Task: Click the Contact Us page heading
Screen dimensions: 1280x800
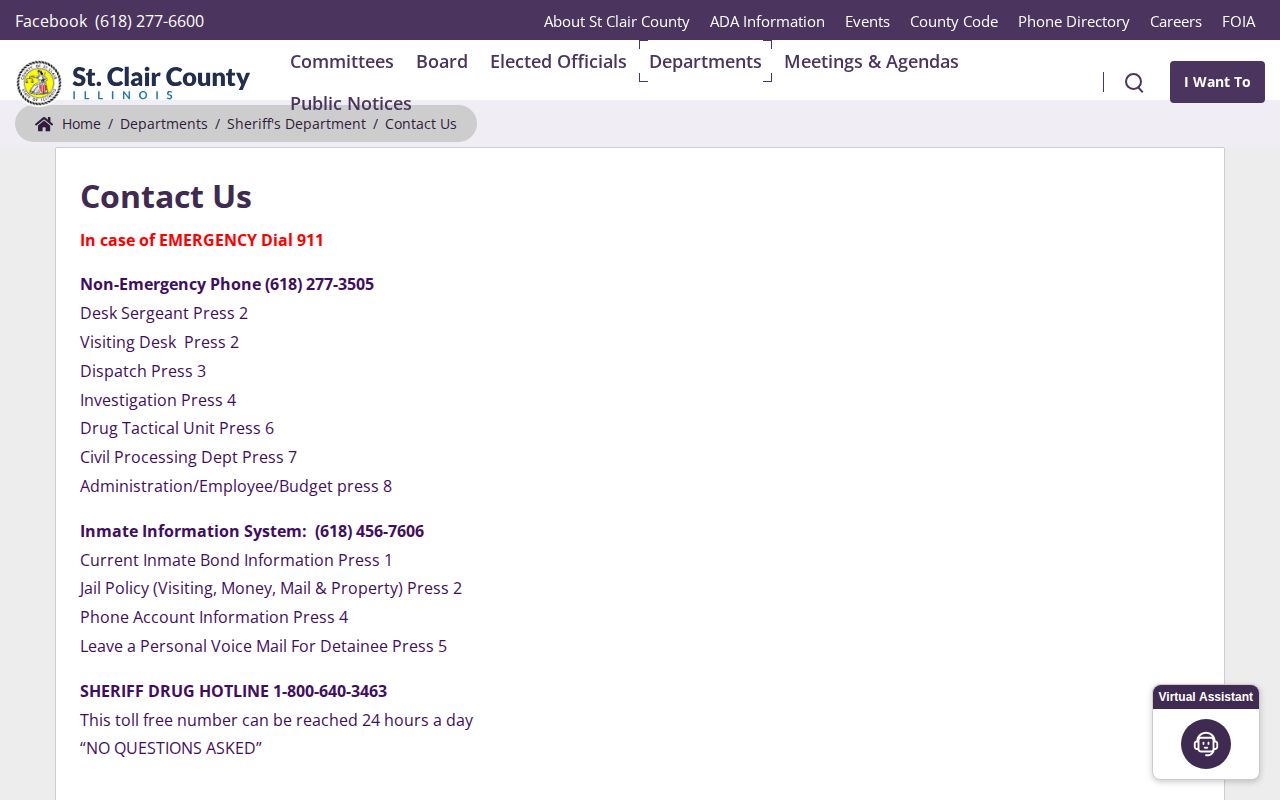Action: tap(166, 196)
